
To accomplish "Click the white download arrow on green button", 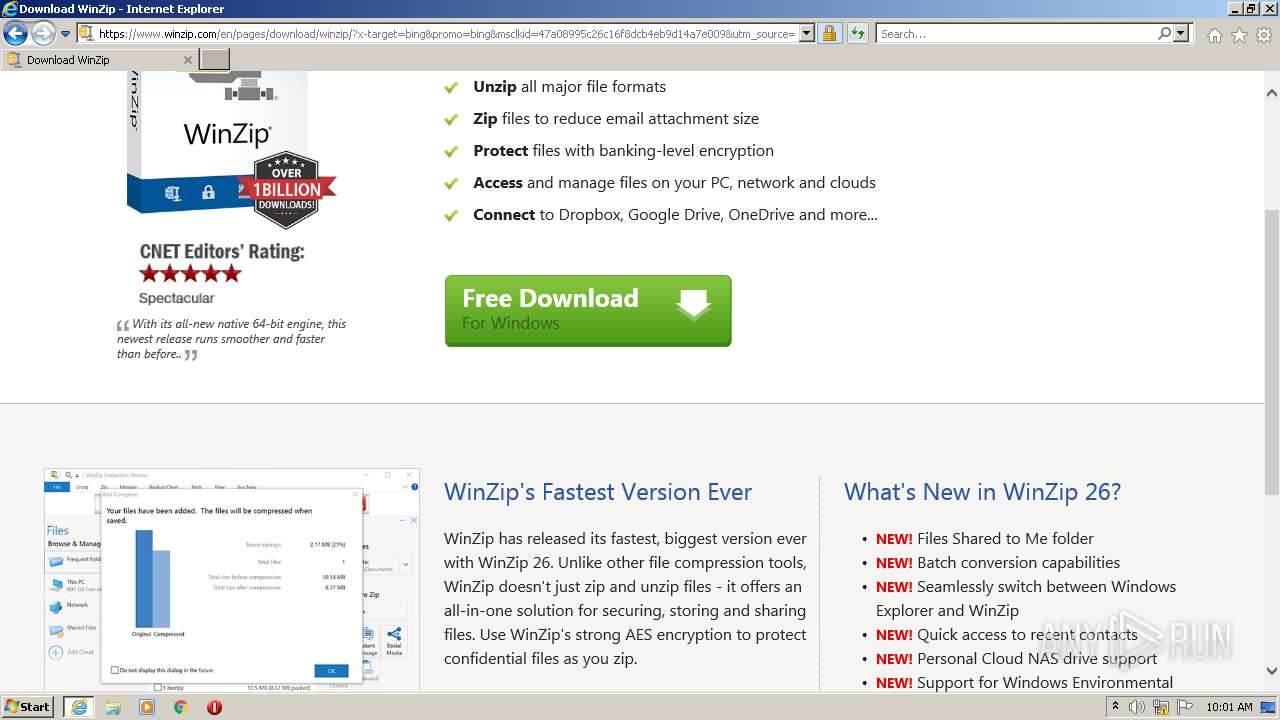I will click(x=693, y=303).
